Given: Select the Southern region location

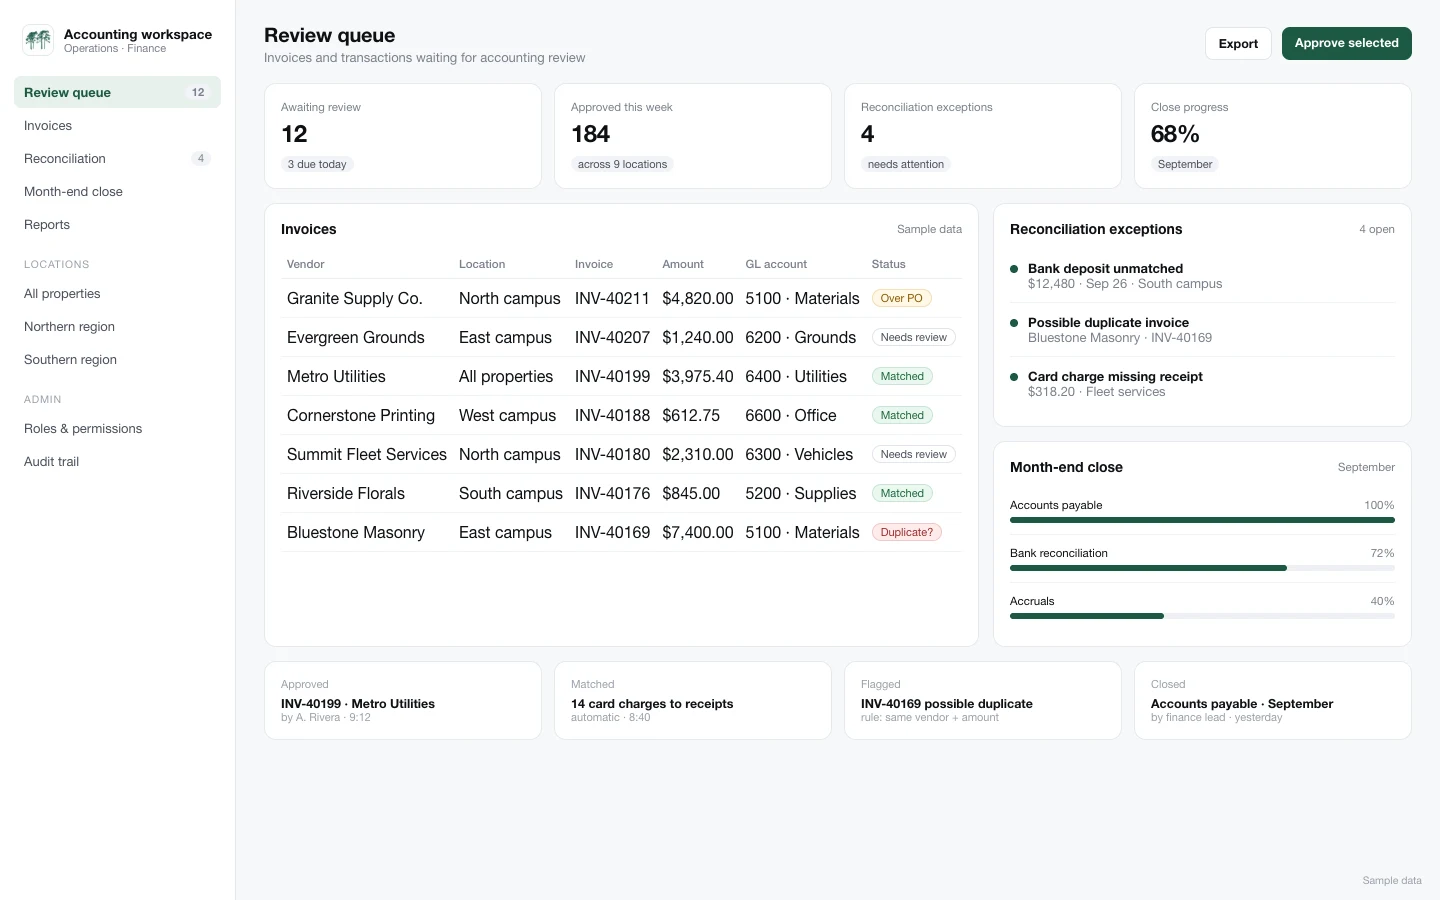Looking at the screenshot, I should [x=117, y=360].
